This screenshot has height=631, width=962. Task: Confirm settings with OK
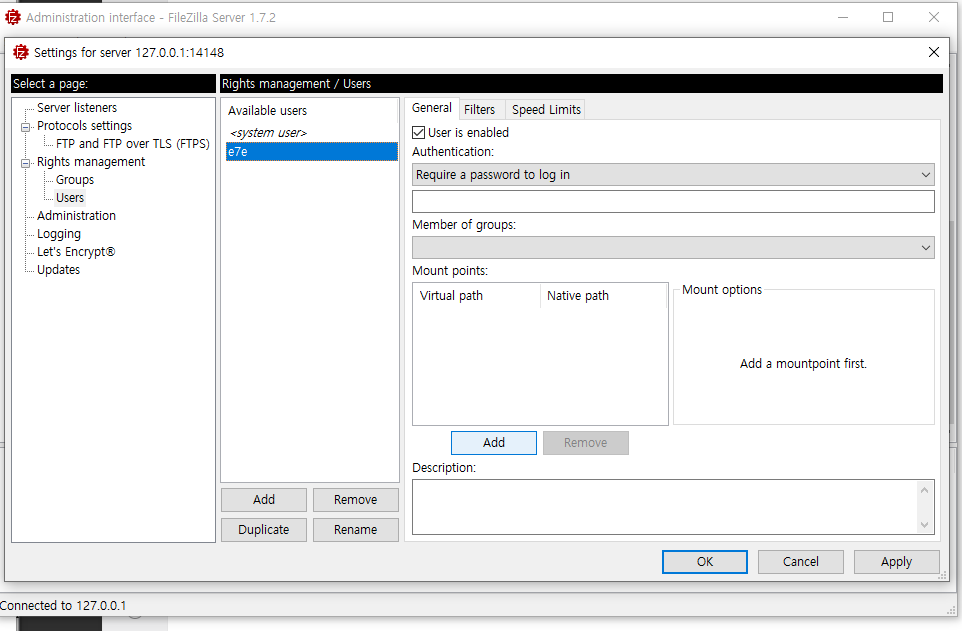(x=704, y=562)
